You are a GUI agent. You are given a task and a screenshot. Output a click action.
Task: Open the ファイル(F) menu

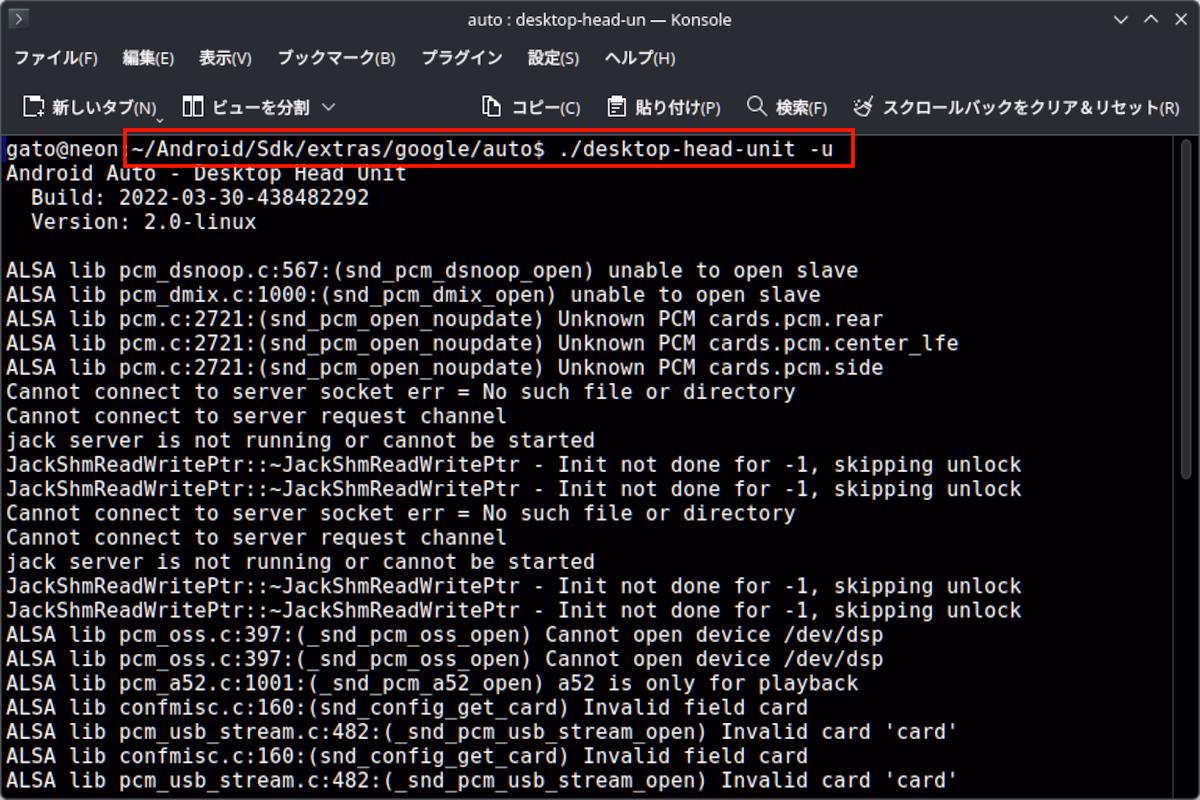click(56, 58)
